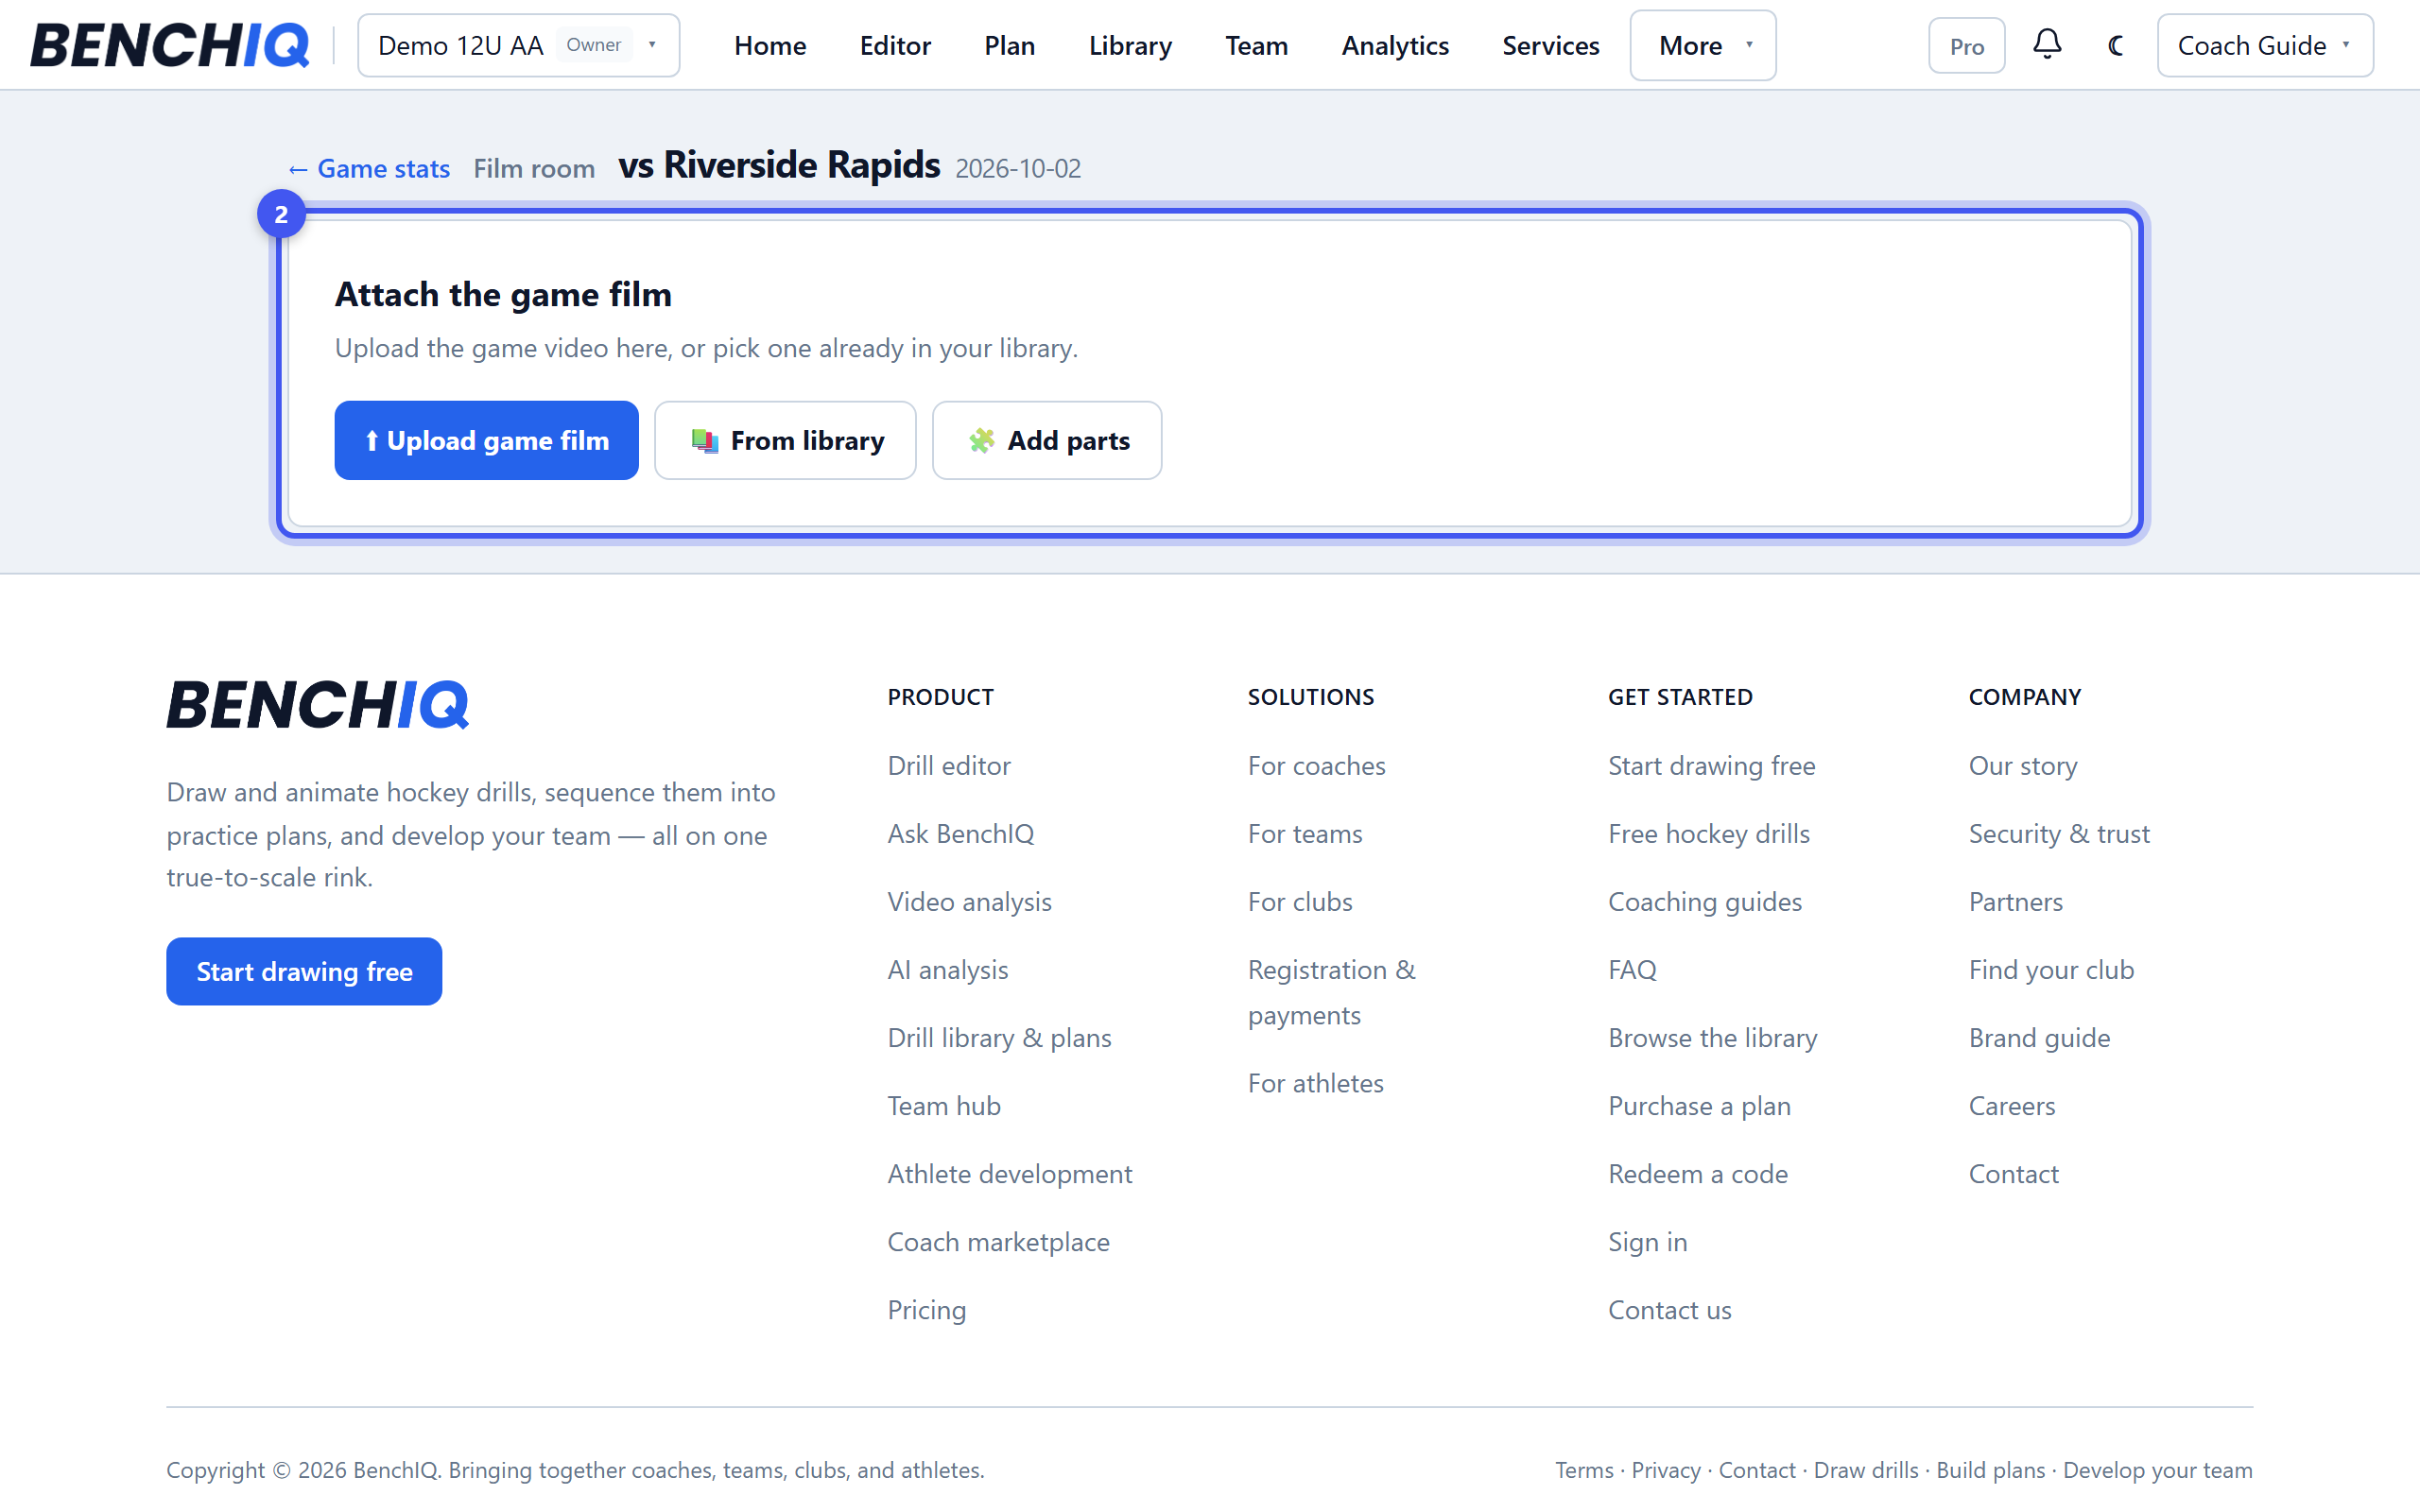Open Registration & payments link
2420x1512 pixels.
pos(1331,992)
